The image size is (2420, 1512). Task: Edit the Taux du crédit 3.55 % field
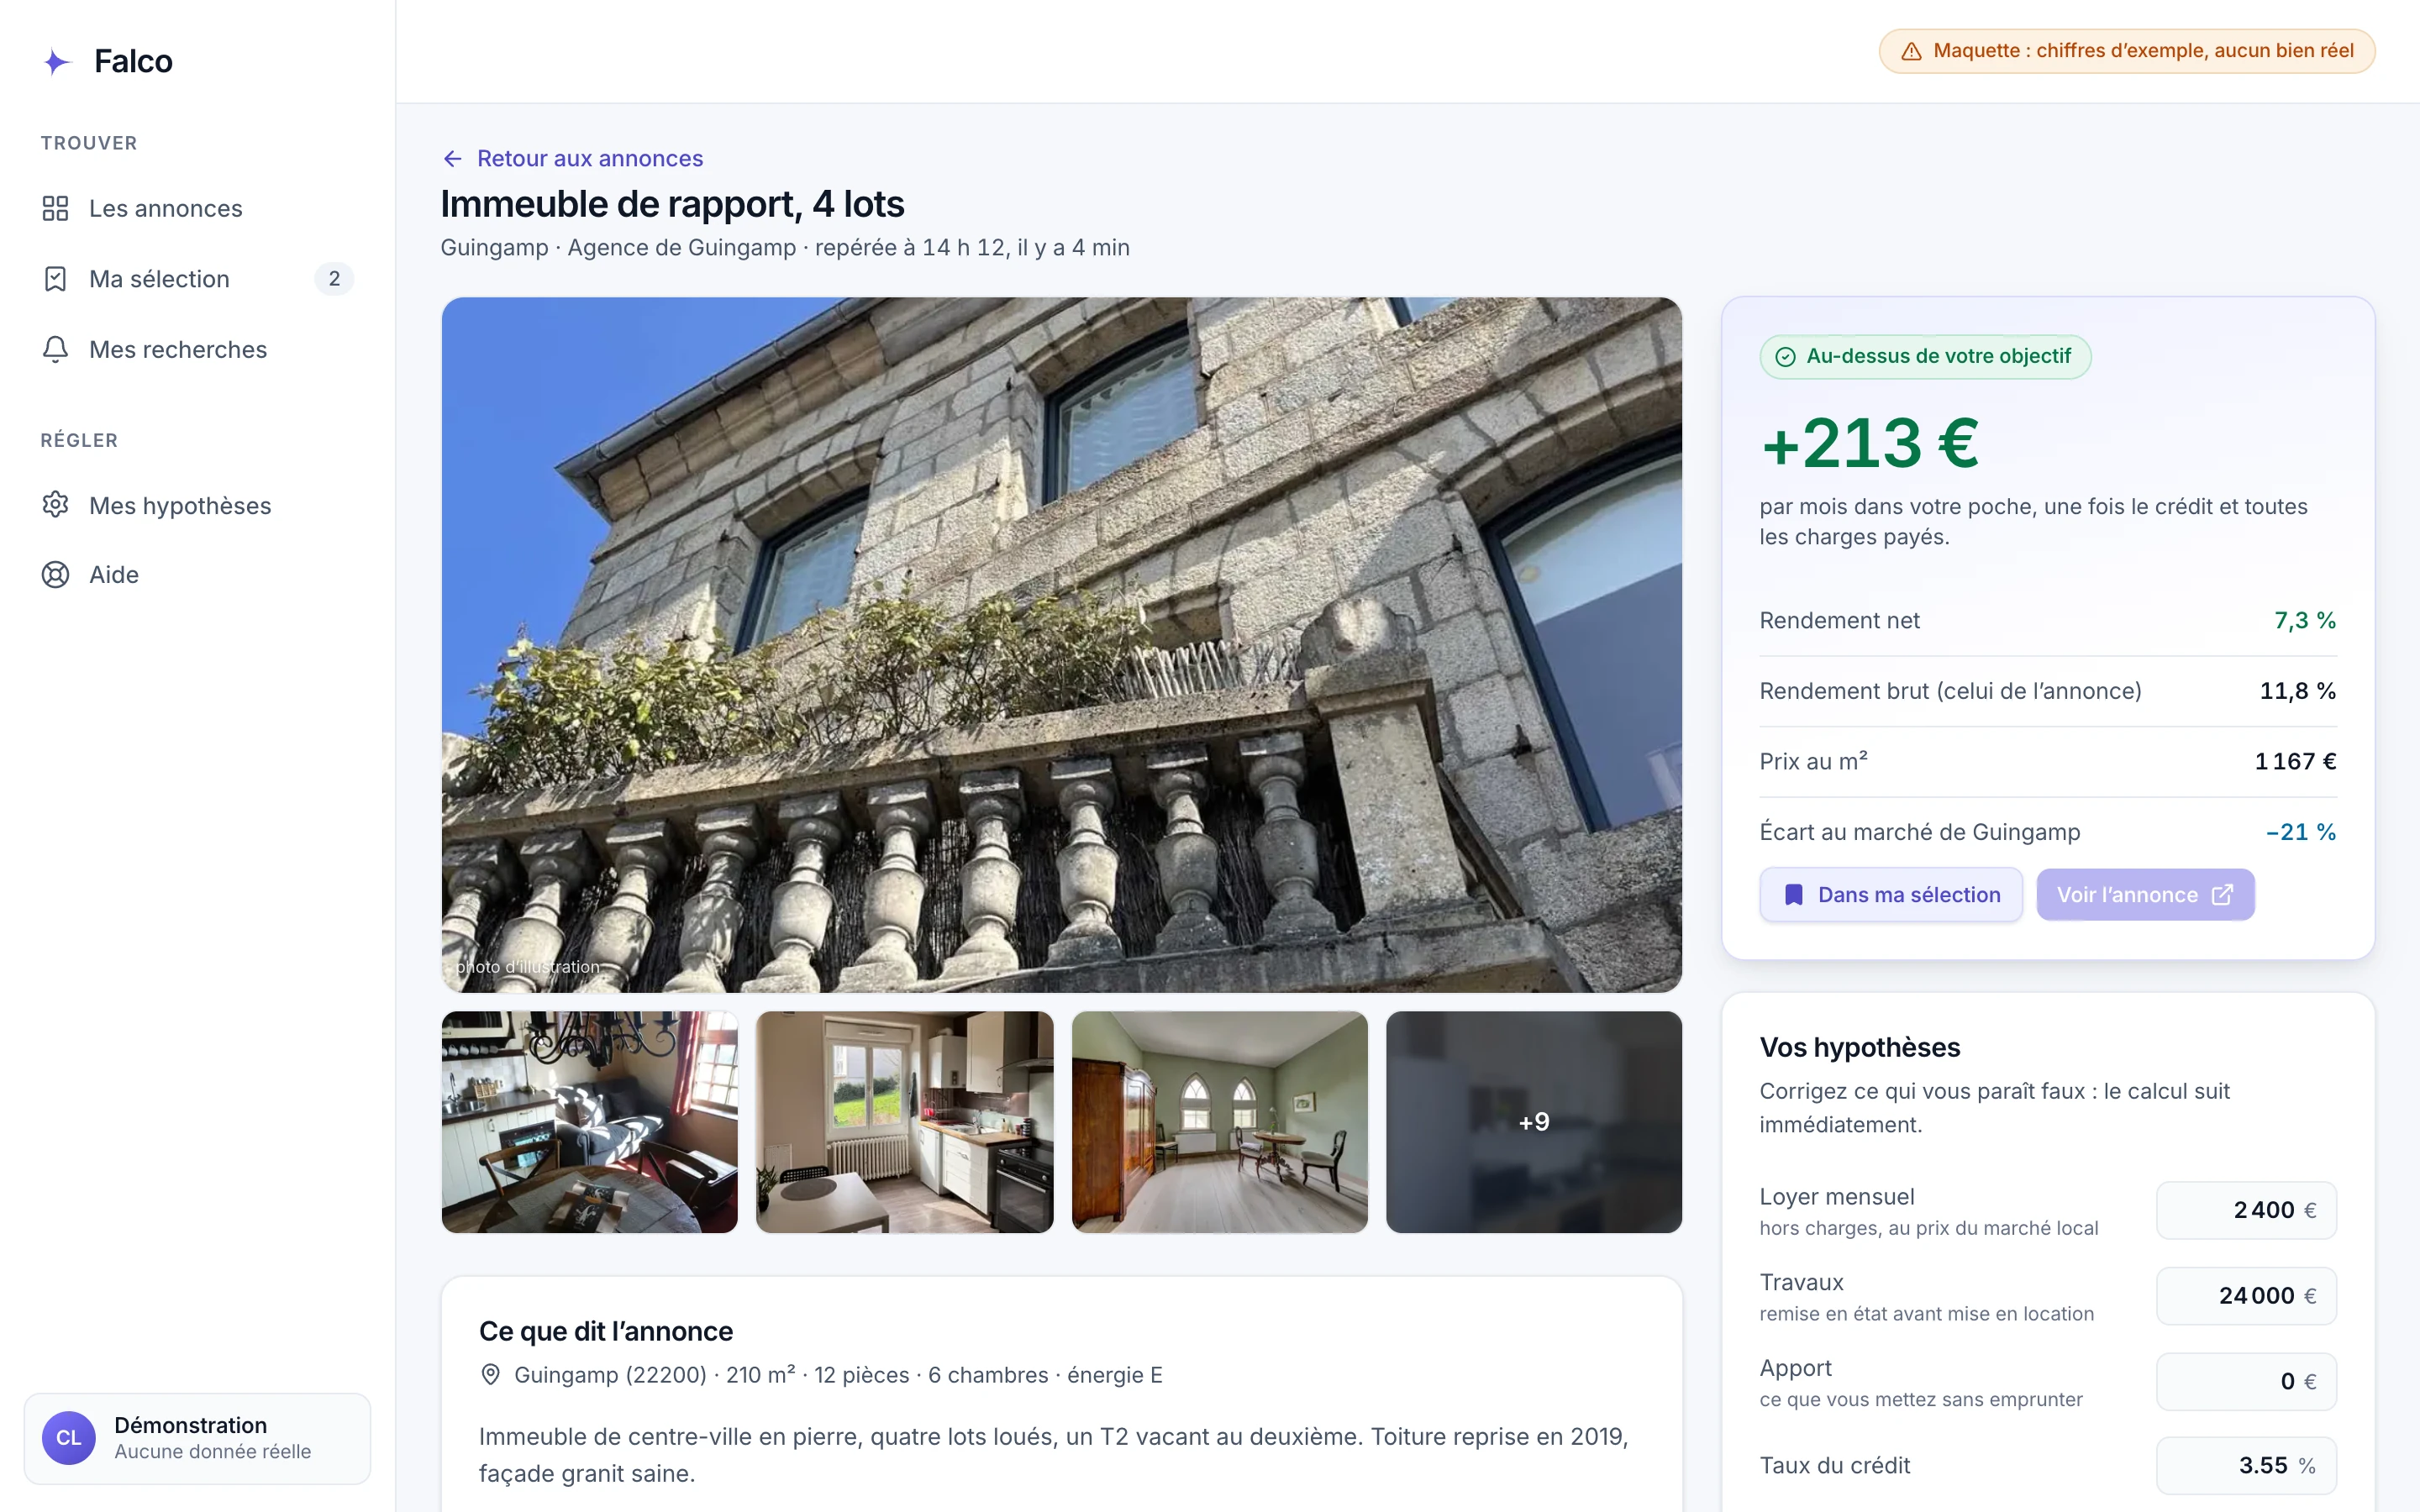pos(2246,1466)
